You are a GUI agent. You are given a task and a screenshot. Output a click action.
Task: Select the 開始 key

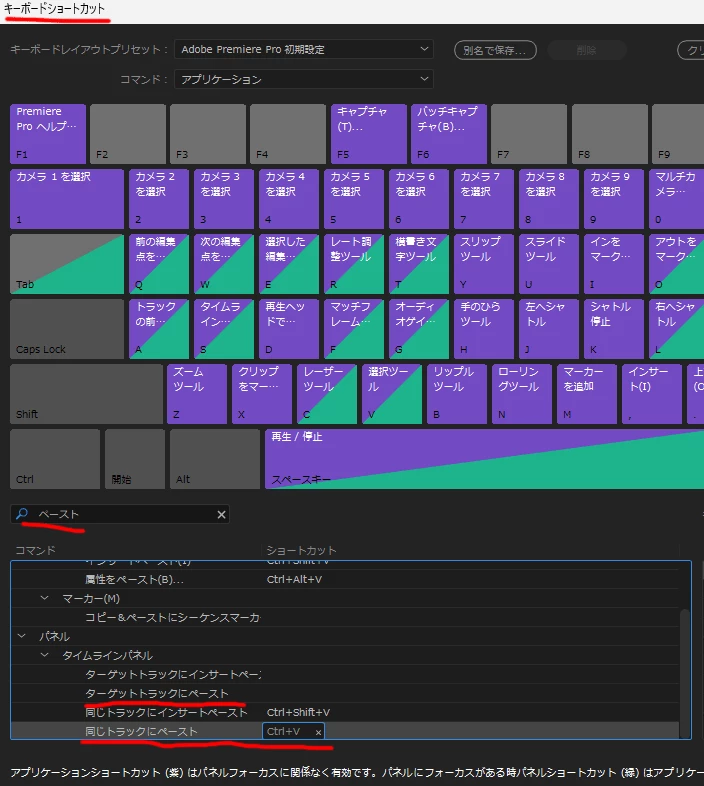point(135,459)
